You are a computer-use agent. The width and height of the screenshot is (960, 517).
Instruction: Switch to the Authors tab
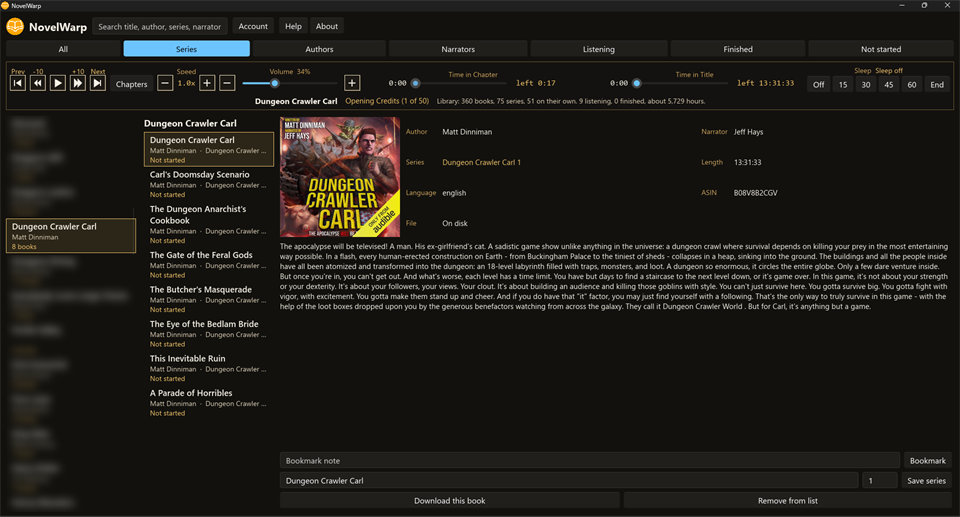coord(320,49)
